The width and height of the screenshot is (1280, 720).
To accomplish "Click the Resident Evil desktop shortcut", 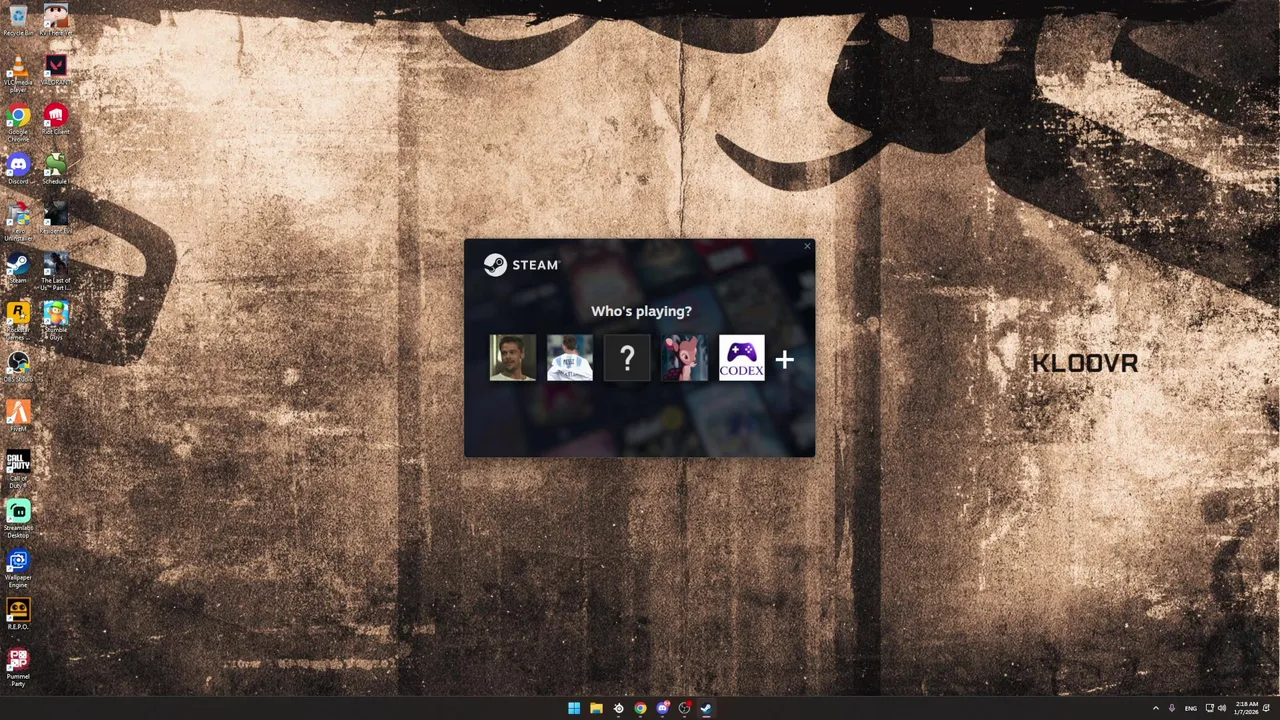I will 56,218.
